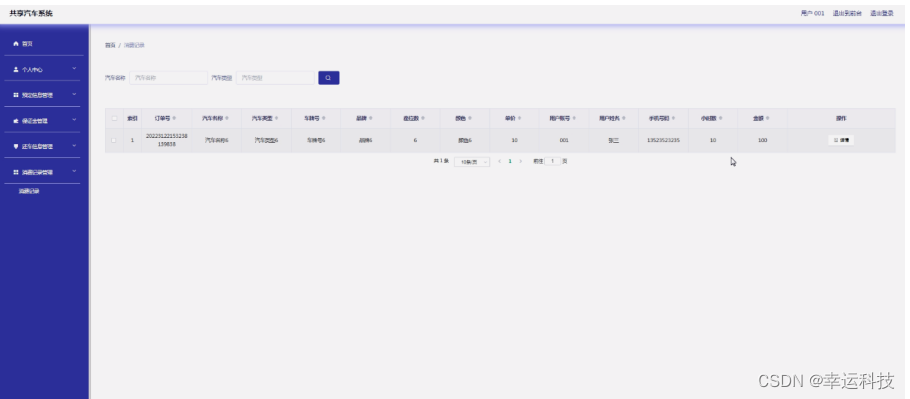
Task: Expand the 预定信息管理 chevron
Action: point(74,95)
